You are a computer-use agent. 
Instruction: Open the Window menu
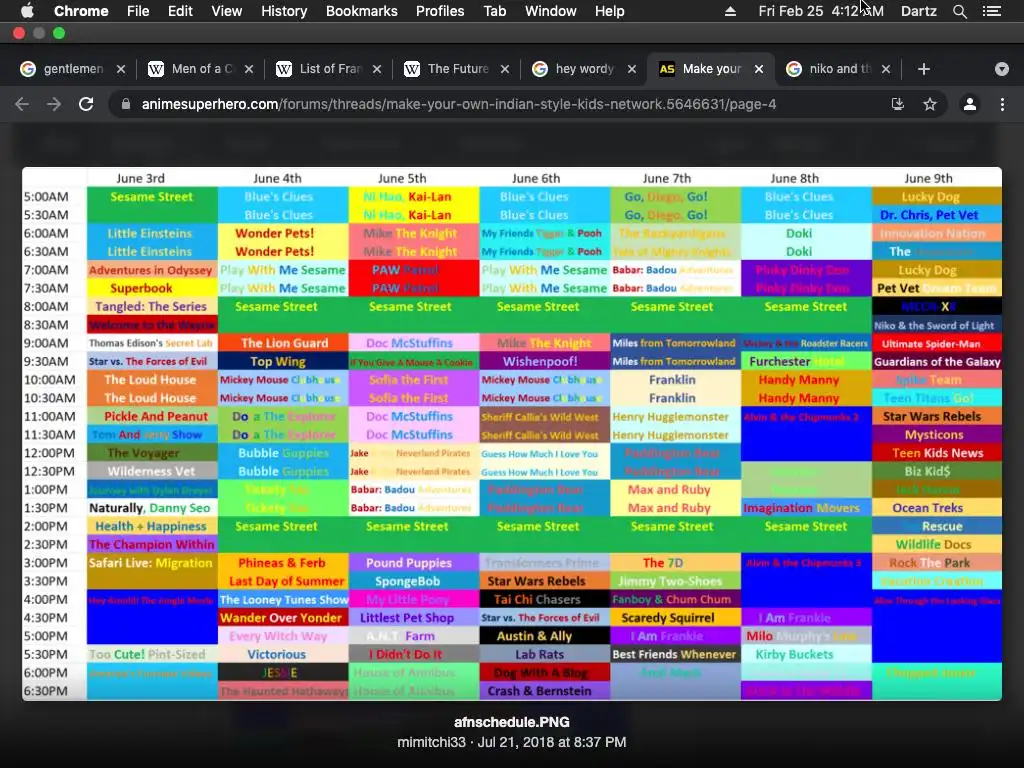551,11
